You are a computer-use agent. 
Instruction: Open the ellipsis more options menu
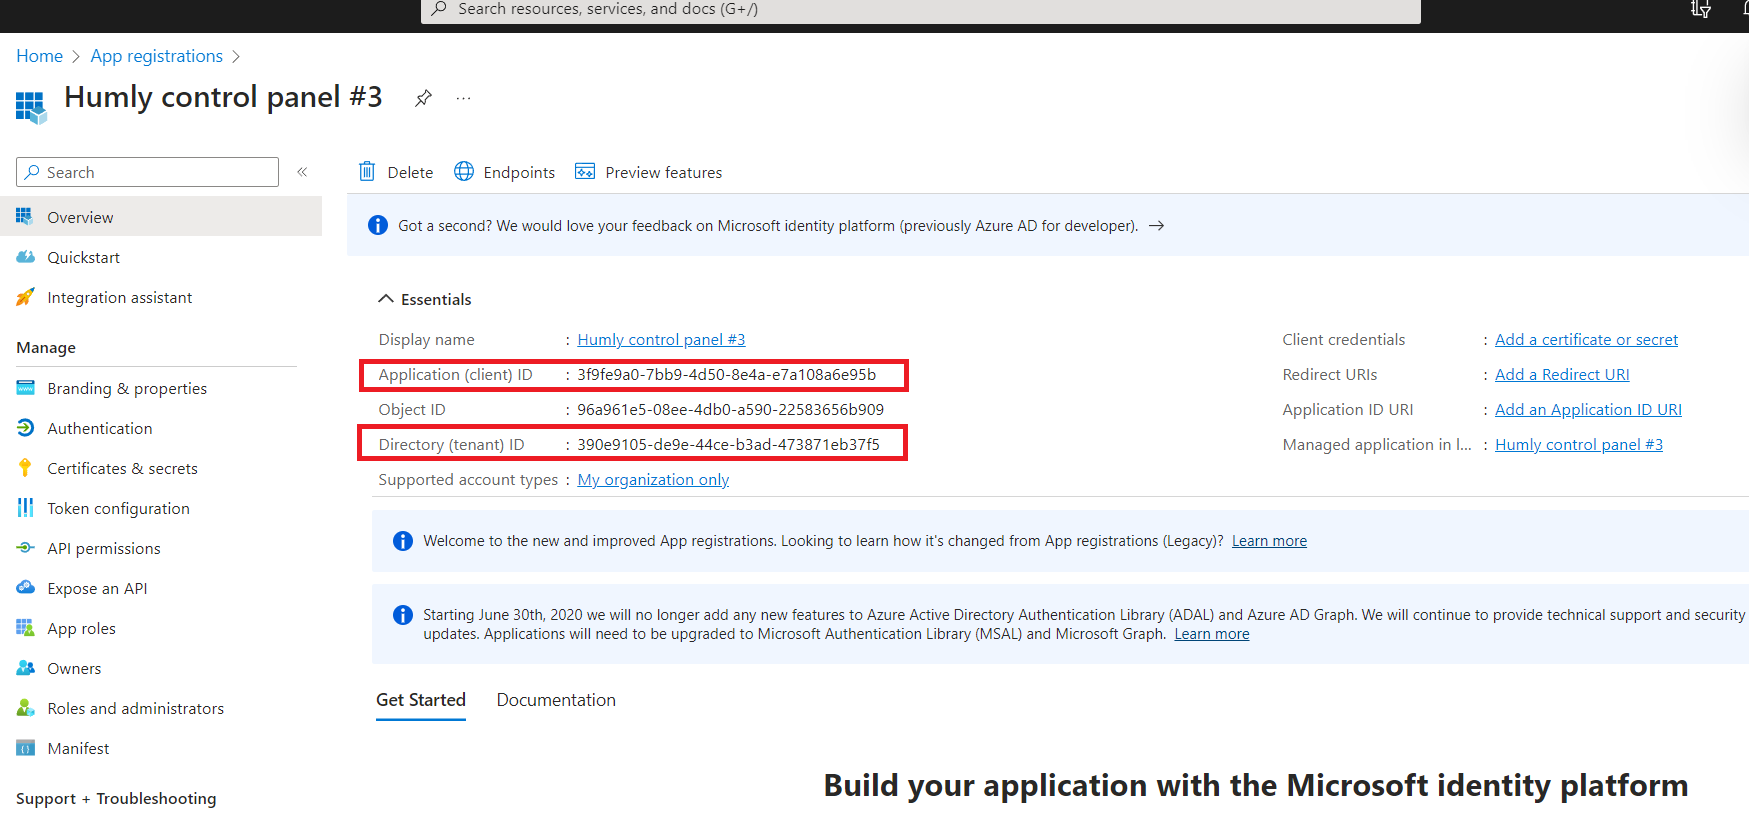click(x=463, y=98)
